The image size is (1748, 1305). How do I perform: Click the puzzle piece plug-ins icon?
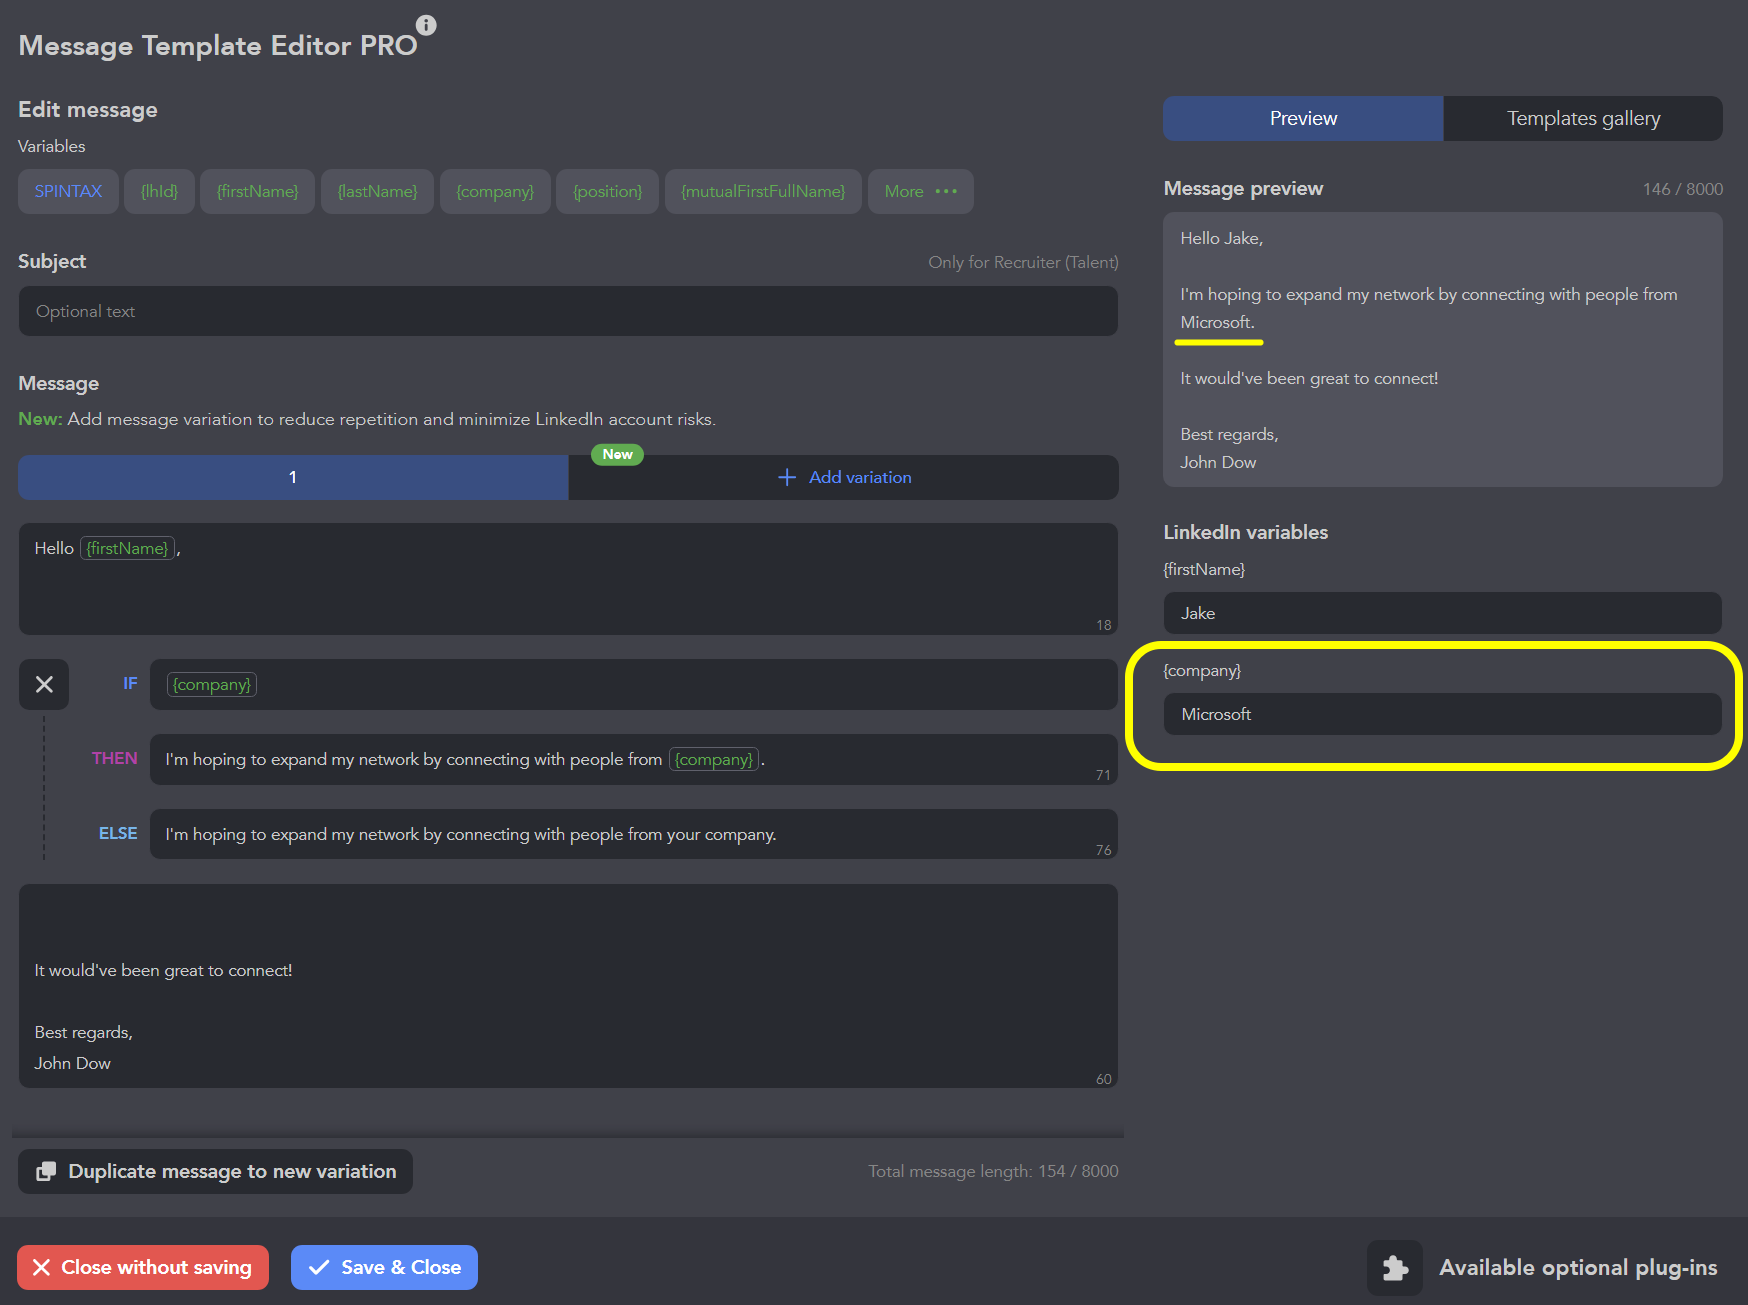[1394, 1268]
